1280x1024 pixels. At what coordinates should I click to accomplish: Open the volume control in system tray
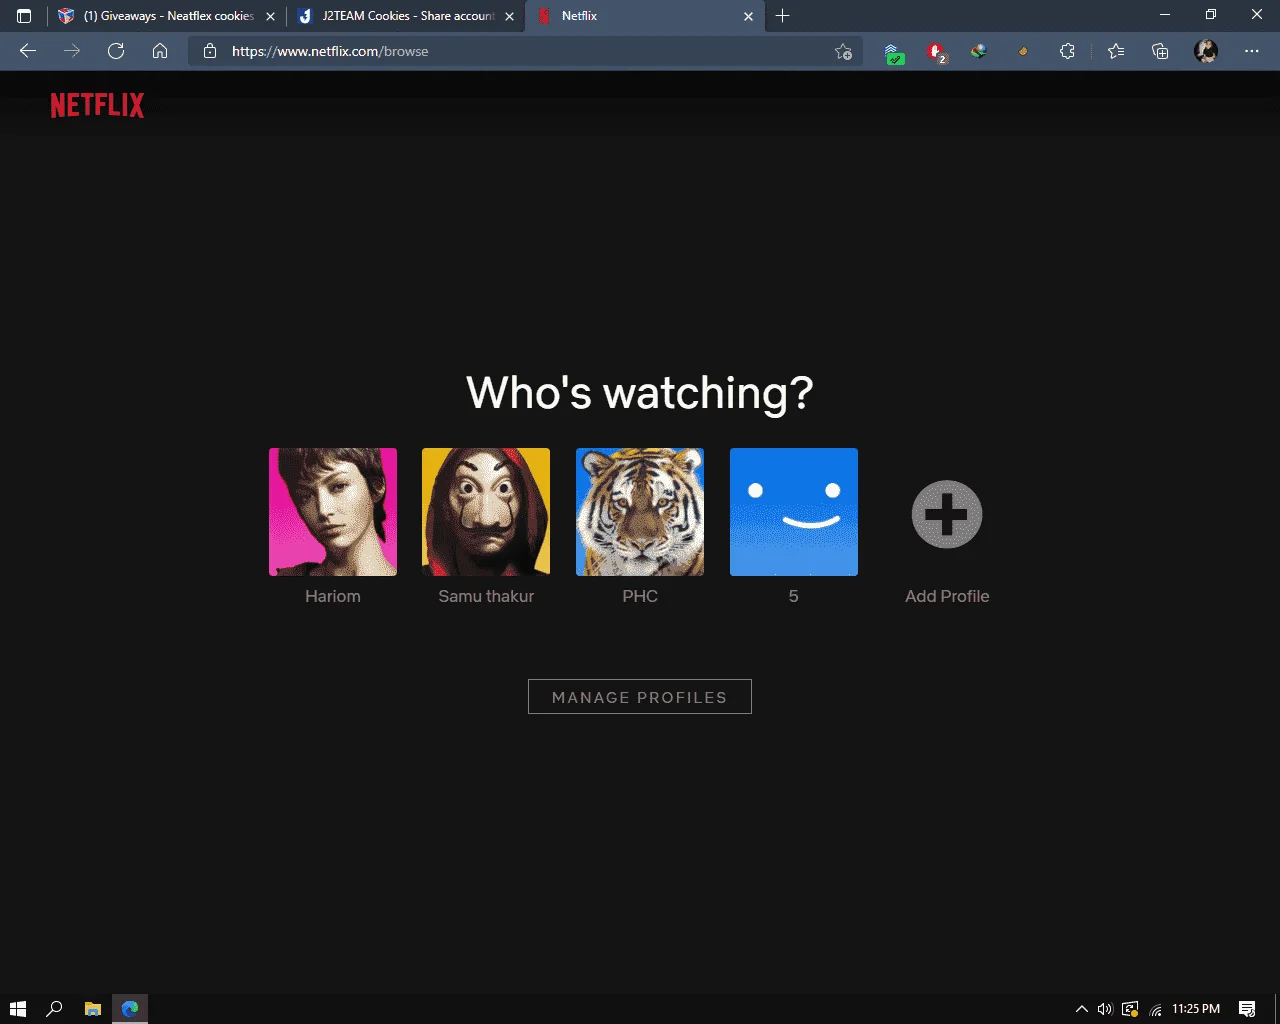pos(1105,1009)
